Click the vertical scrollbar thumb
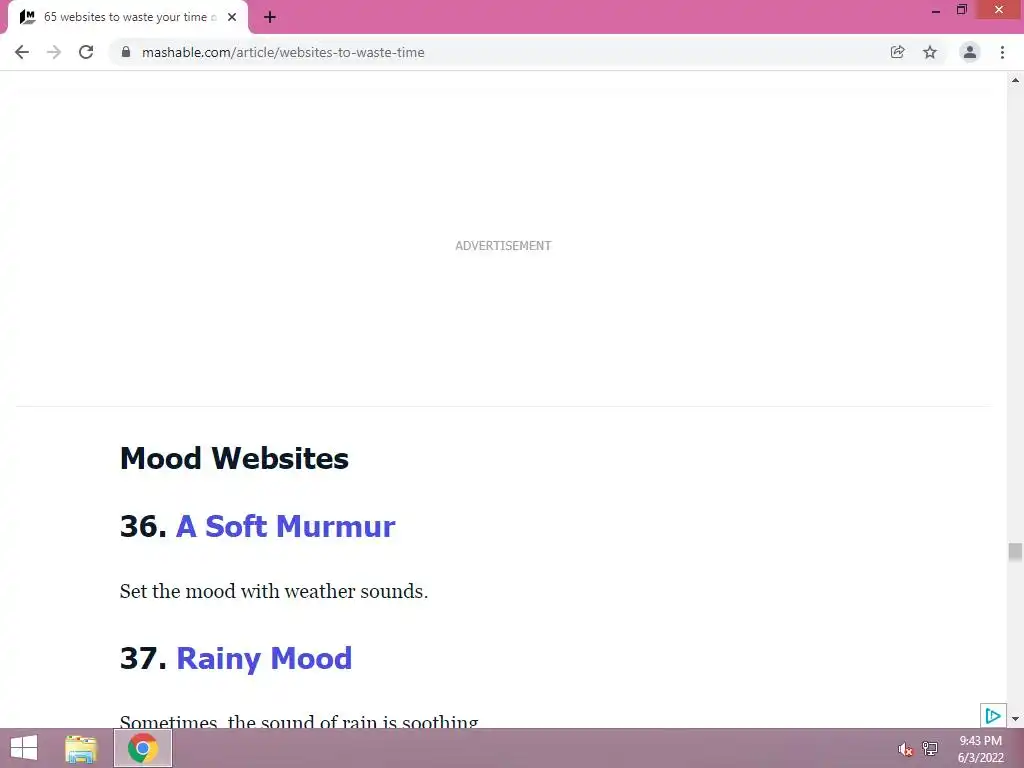The image size is (1024, 768). point(1015,552)
